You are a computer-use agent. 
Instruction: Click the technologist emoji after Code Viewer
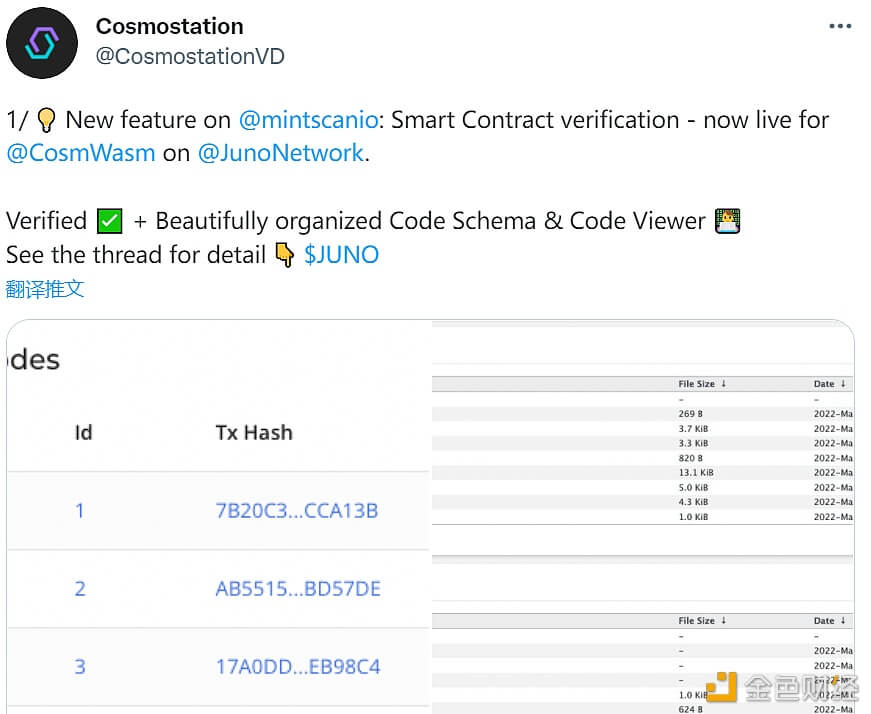(x=728, y=221)
